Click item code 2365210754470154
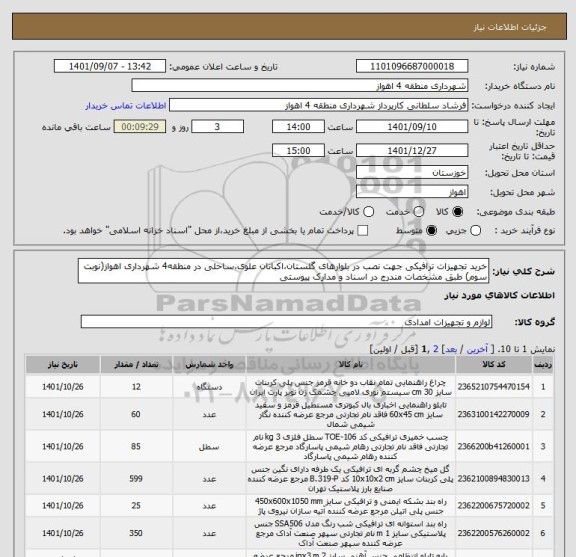The height and width of the screenshot is (557, 576). point(494,387)
